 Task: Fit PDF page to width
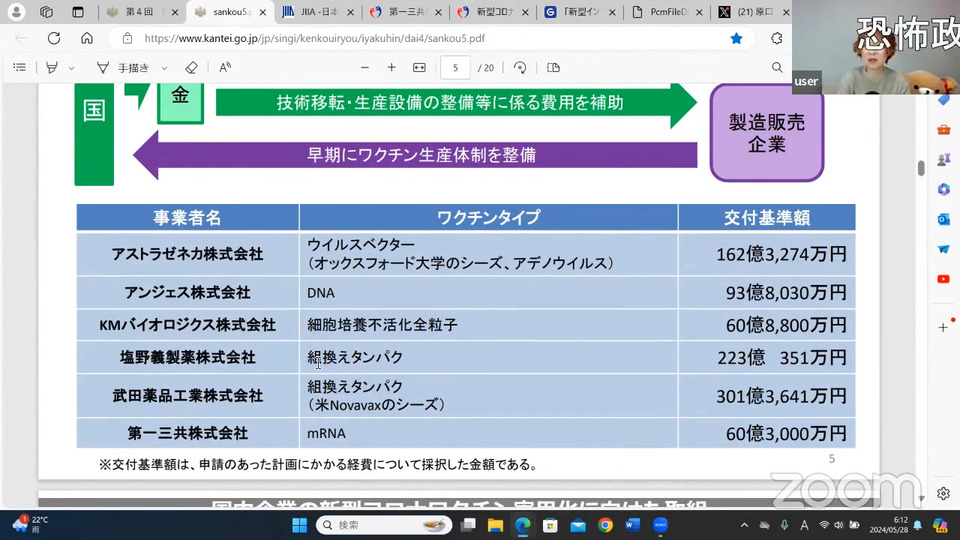click(419, 67)
